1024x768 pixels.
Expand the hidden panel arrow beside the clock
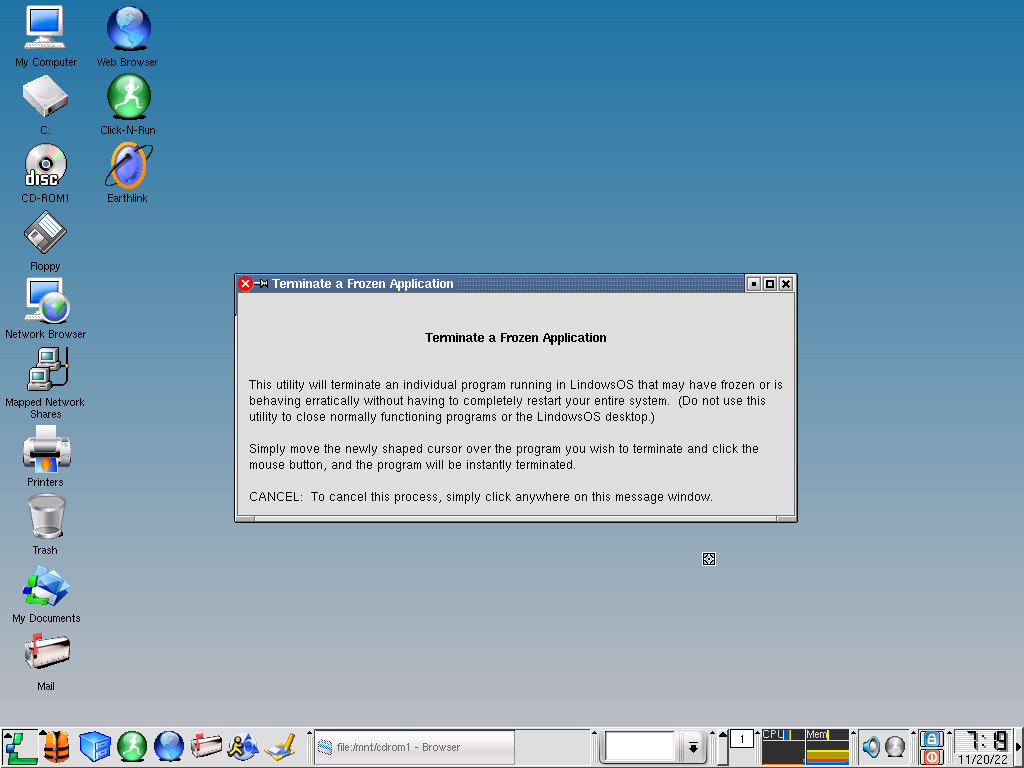pos(1018,747)
